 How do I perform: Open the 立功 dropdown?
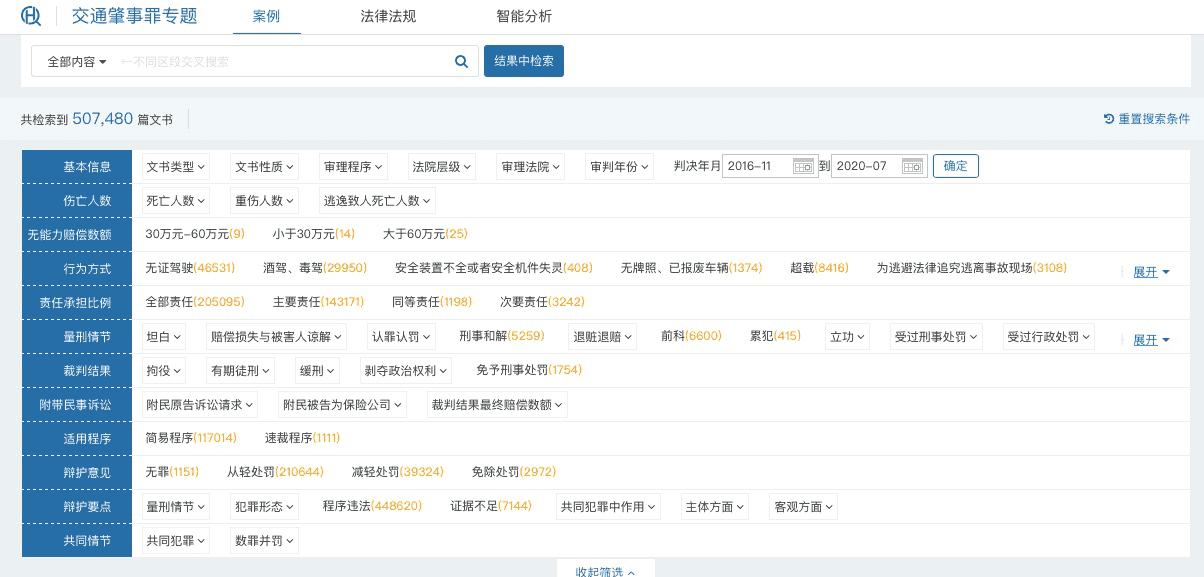coord(848,337)
